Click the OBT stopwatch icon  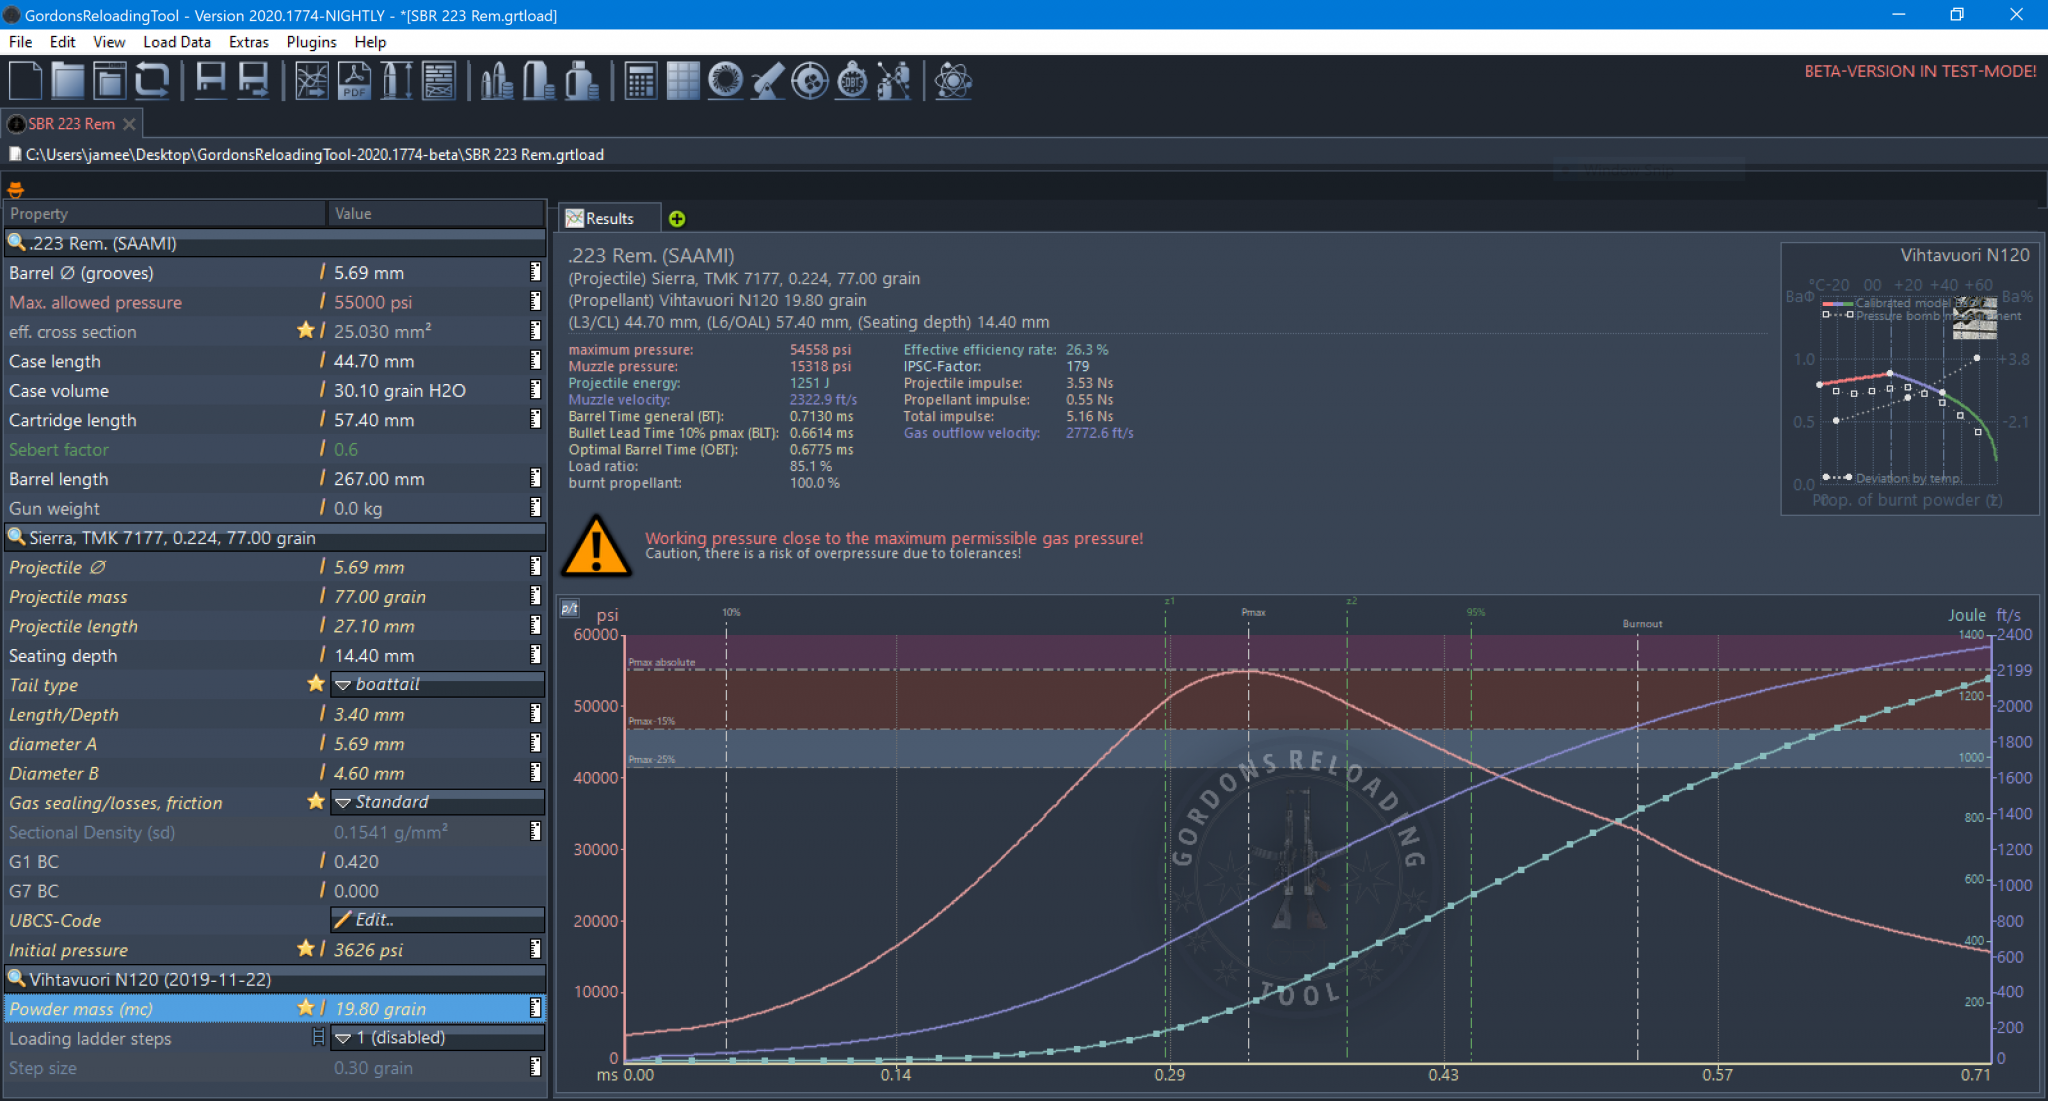(x=852, y=81)
